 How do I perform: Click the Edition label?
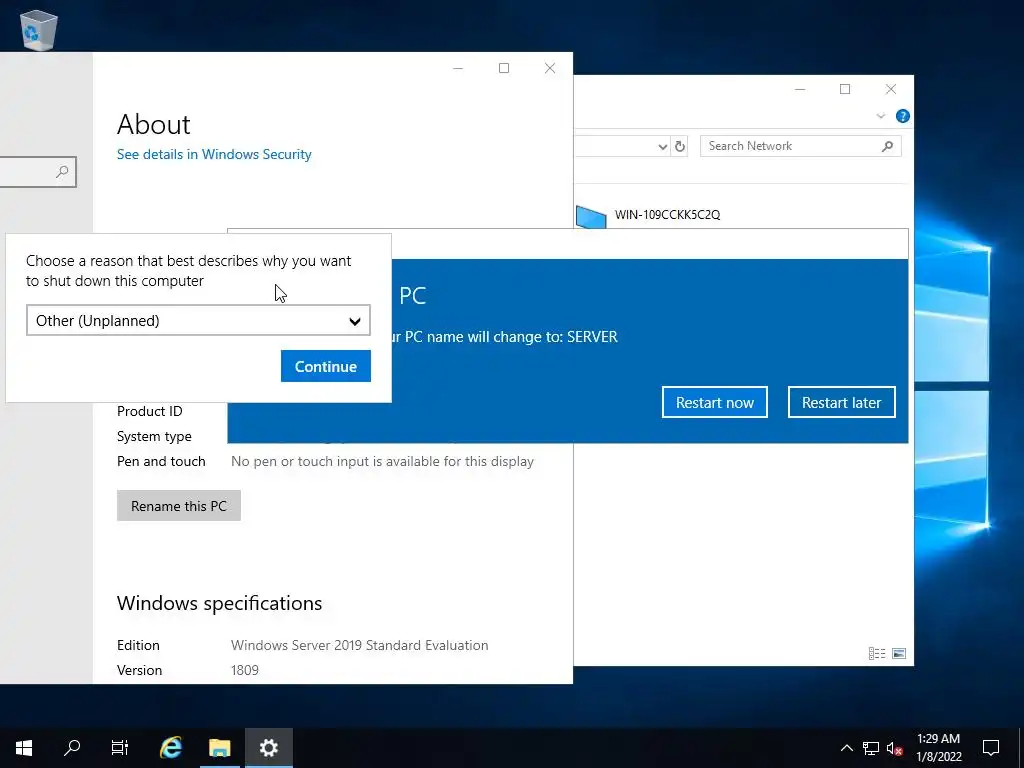click(x=138, y=645)
